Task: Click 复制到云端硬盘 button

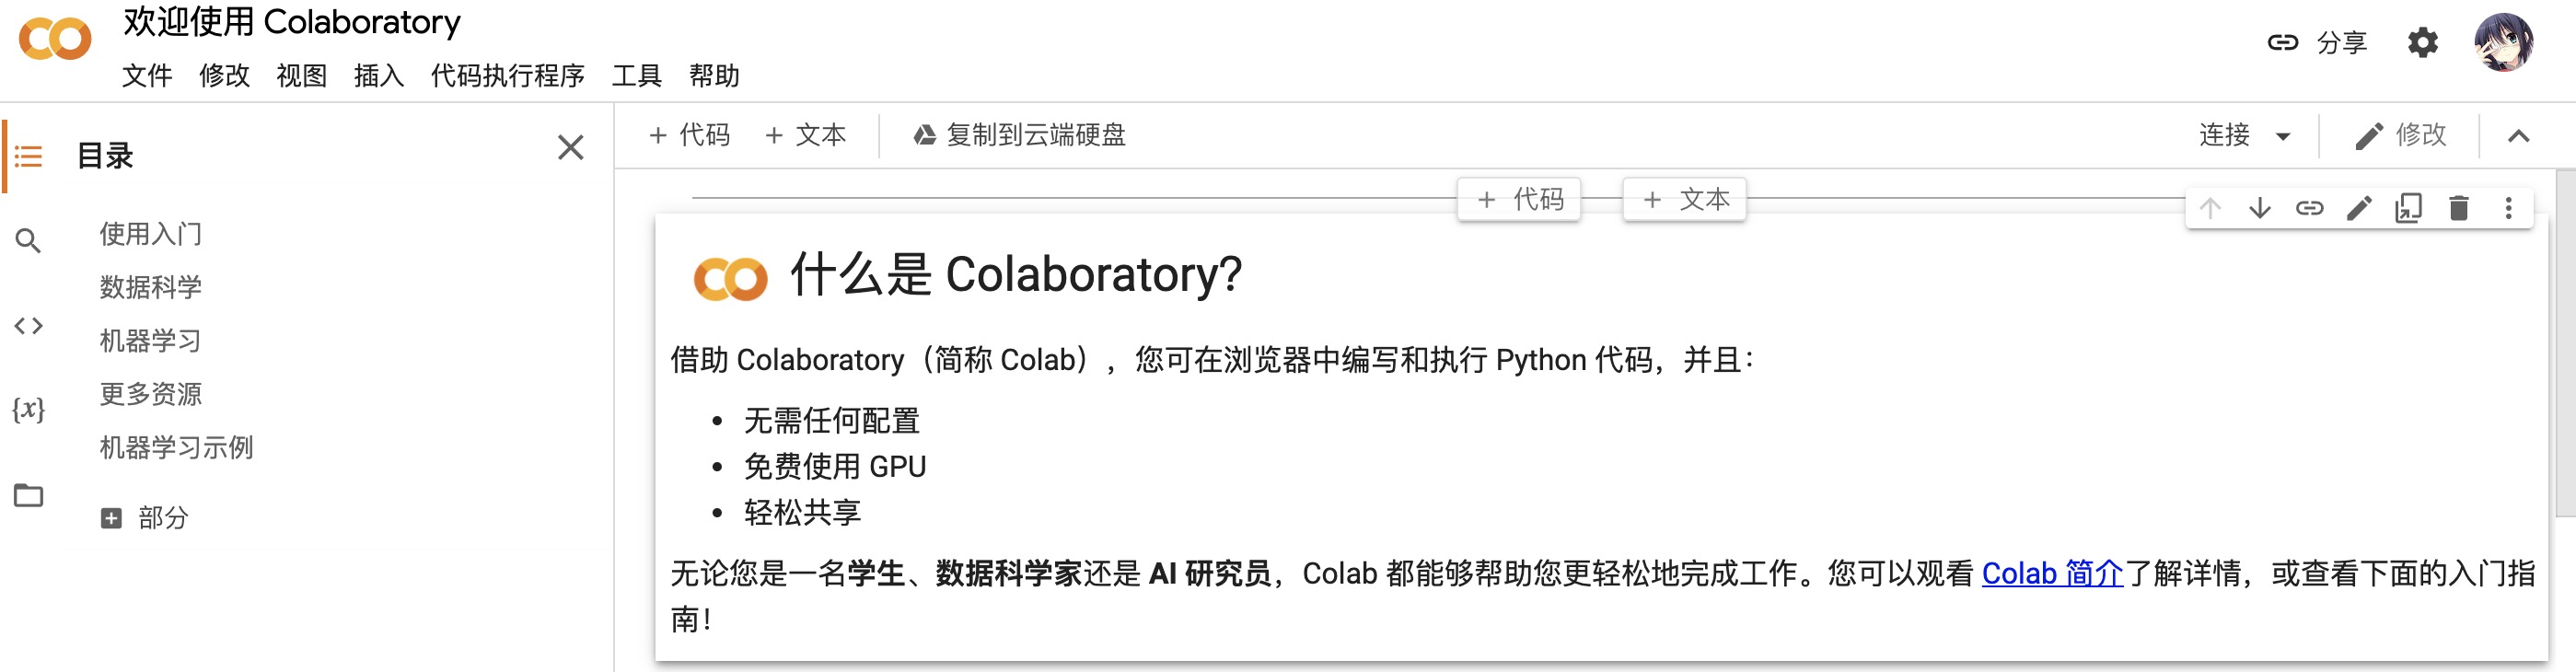Action: pos(1020,135)
